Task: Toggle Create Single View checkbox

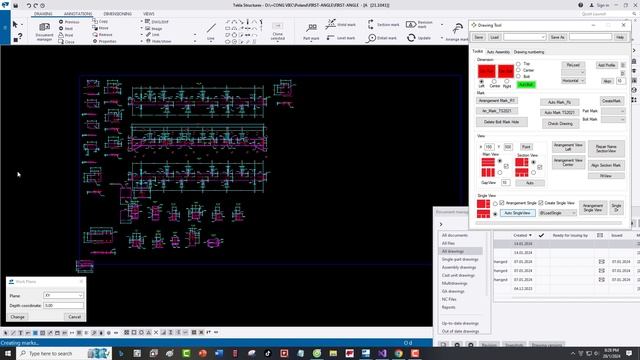Action: [541, 203]
